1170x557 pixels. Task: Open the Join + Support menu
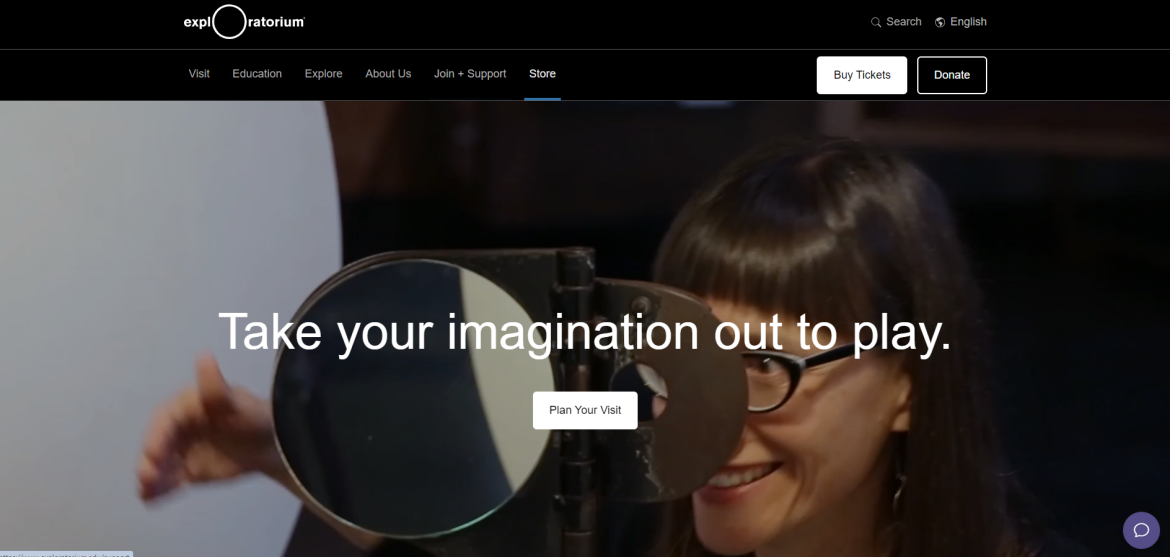tap(470, 74)
